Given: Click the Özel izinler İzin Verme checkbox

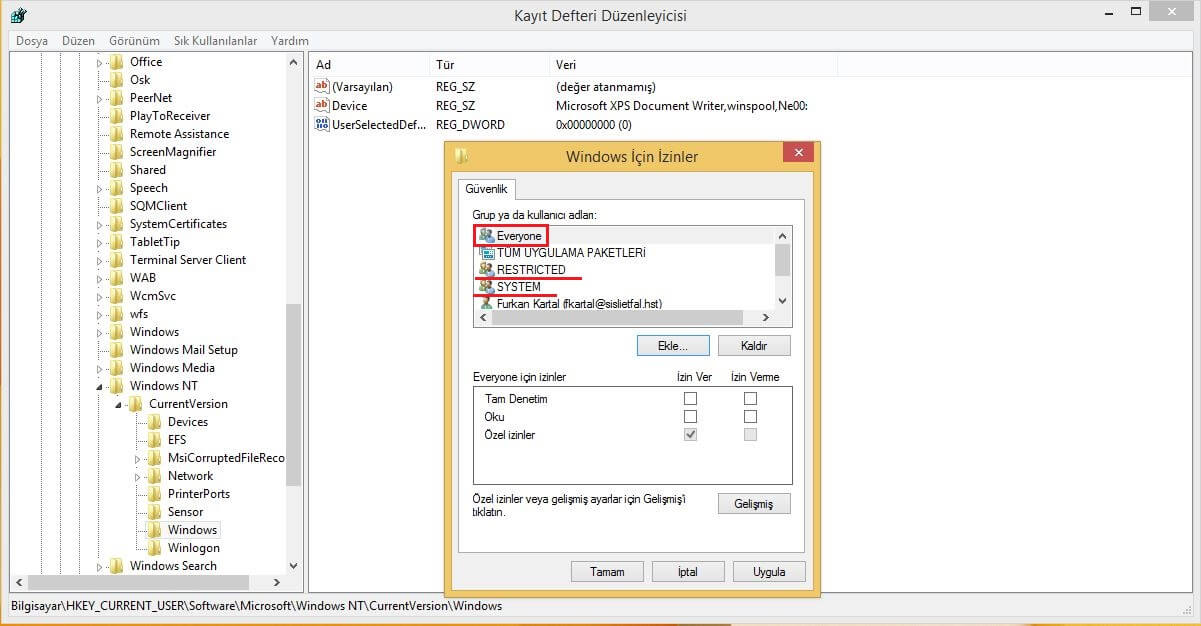Looking at the screenshot, I should coord(750,435).
